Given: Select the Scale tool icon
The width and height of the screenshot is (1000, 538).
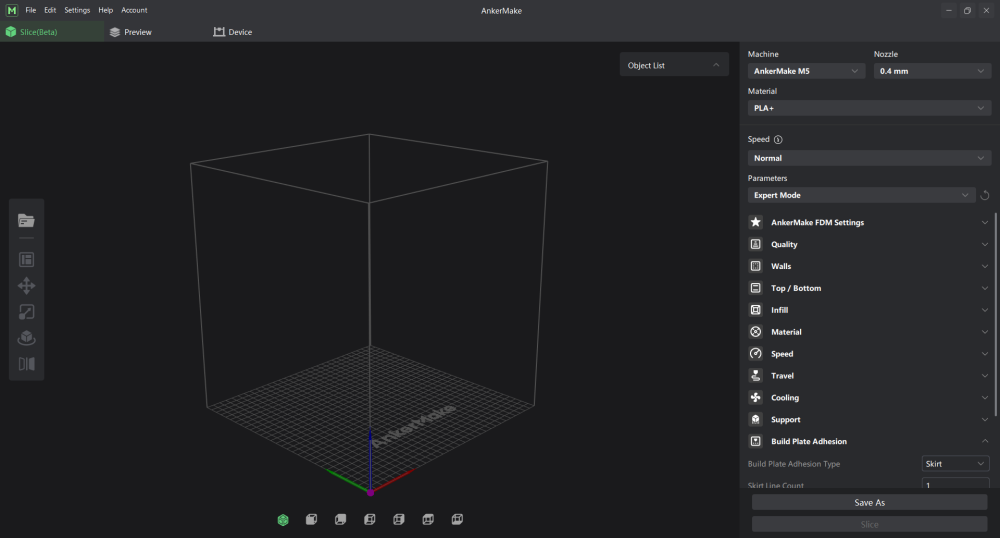Looking at the screenshot, I should point(26,312).
